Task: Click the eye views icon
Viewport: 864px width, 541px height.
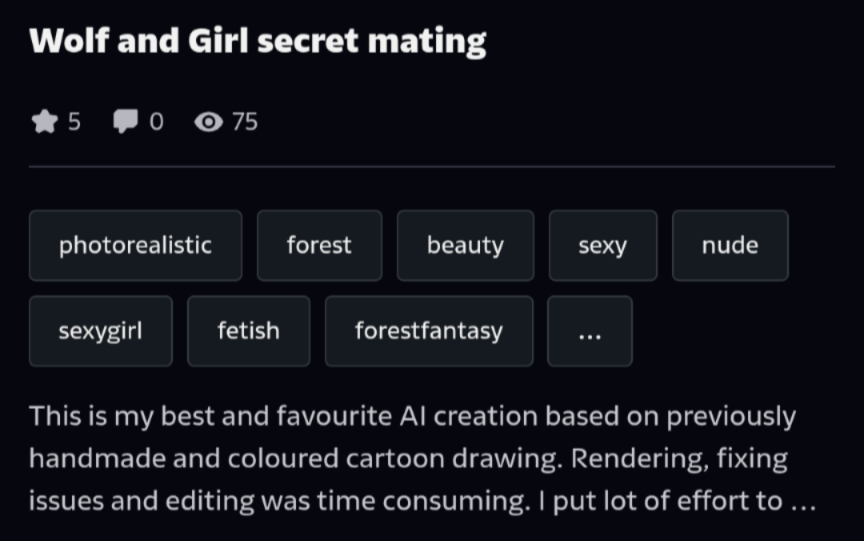Action: click(208, 122)
